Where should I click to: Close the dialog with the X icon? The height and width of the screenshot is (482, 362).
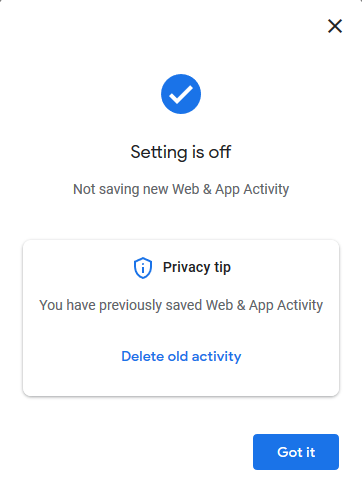click(335, 26)
